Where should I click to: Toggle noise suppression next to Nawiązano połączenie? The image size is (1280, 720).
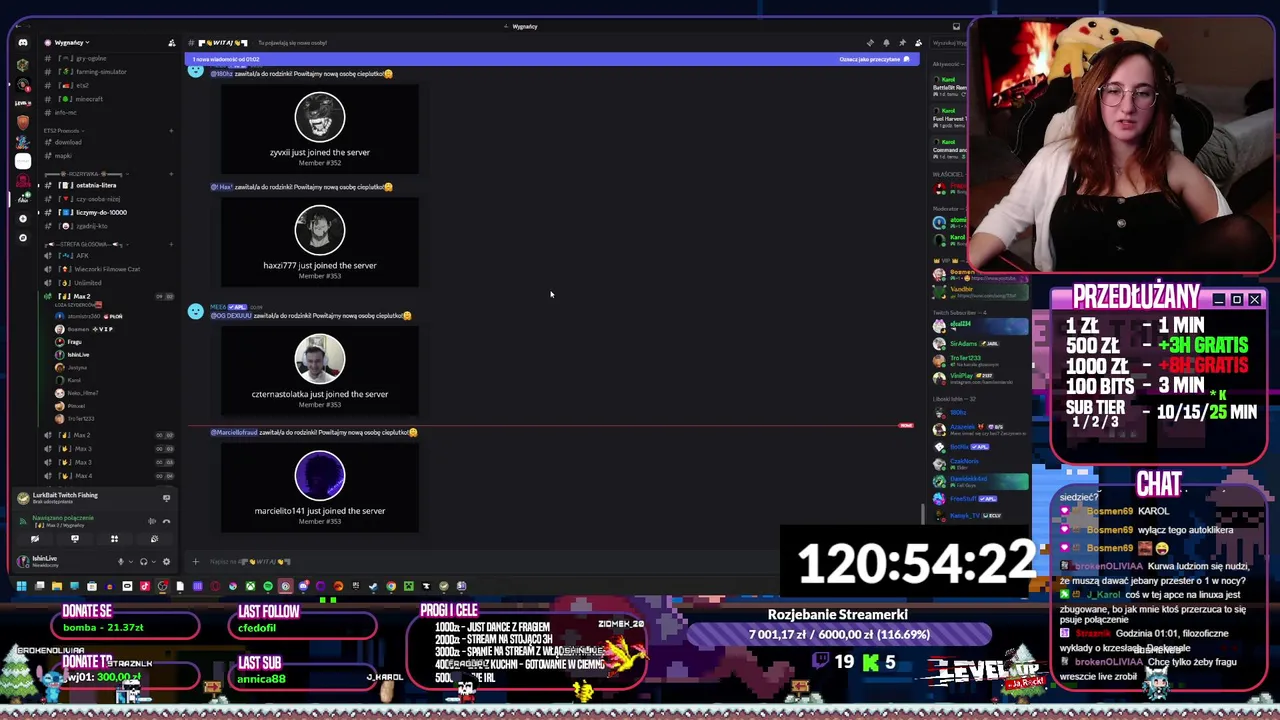click(x=152, y=521)
